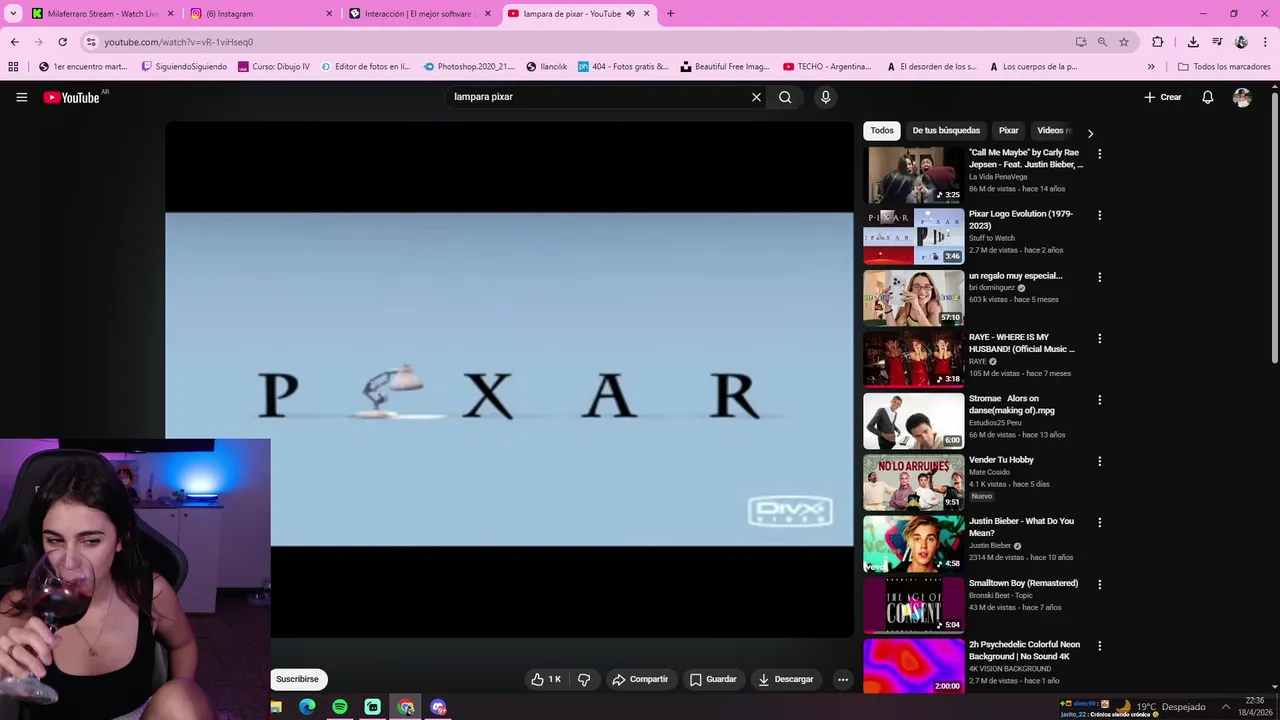Open Curso: Dibujo IV bookmark
The width and height of the screenshot is (1280, 720).
tap(274, 67)
